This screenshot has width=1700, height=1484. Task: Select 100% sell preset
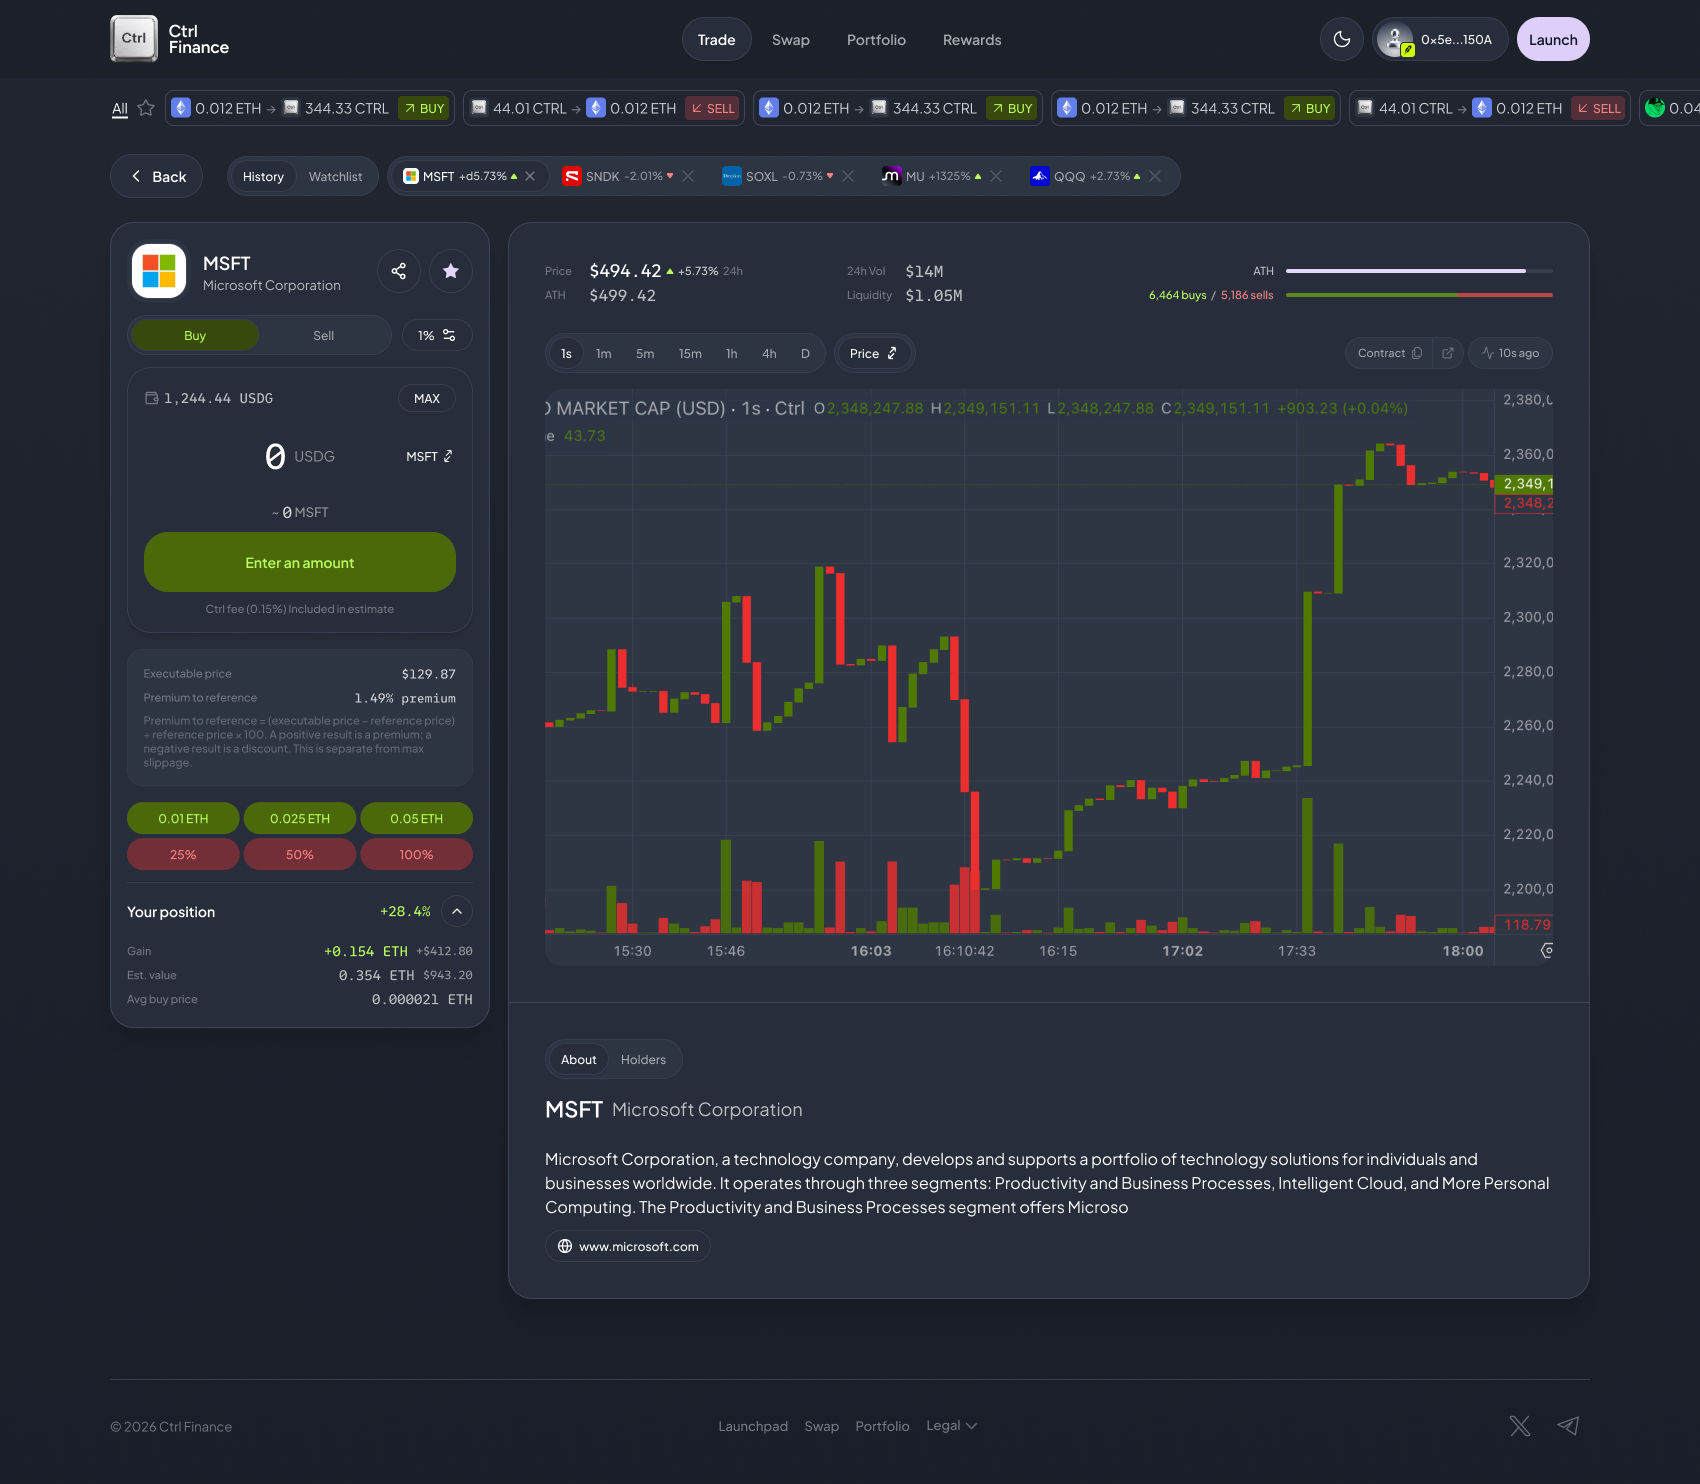tap(416, 854)
